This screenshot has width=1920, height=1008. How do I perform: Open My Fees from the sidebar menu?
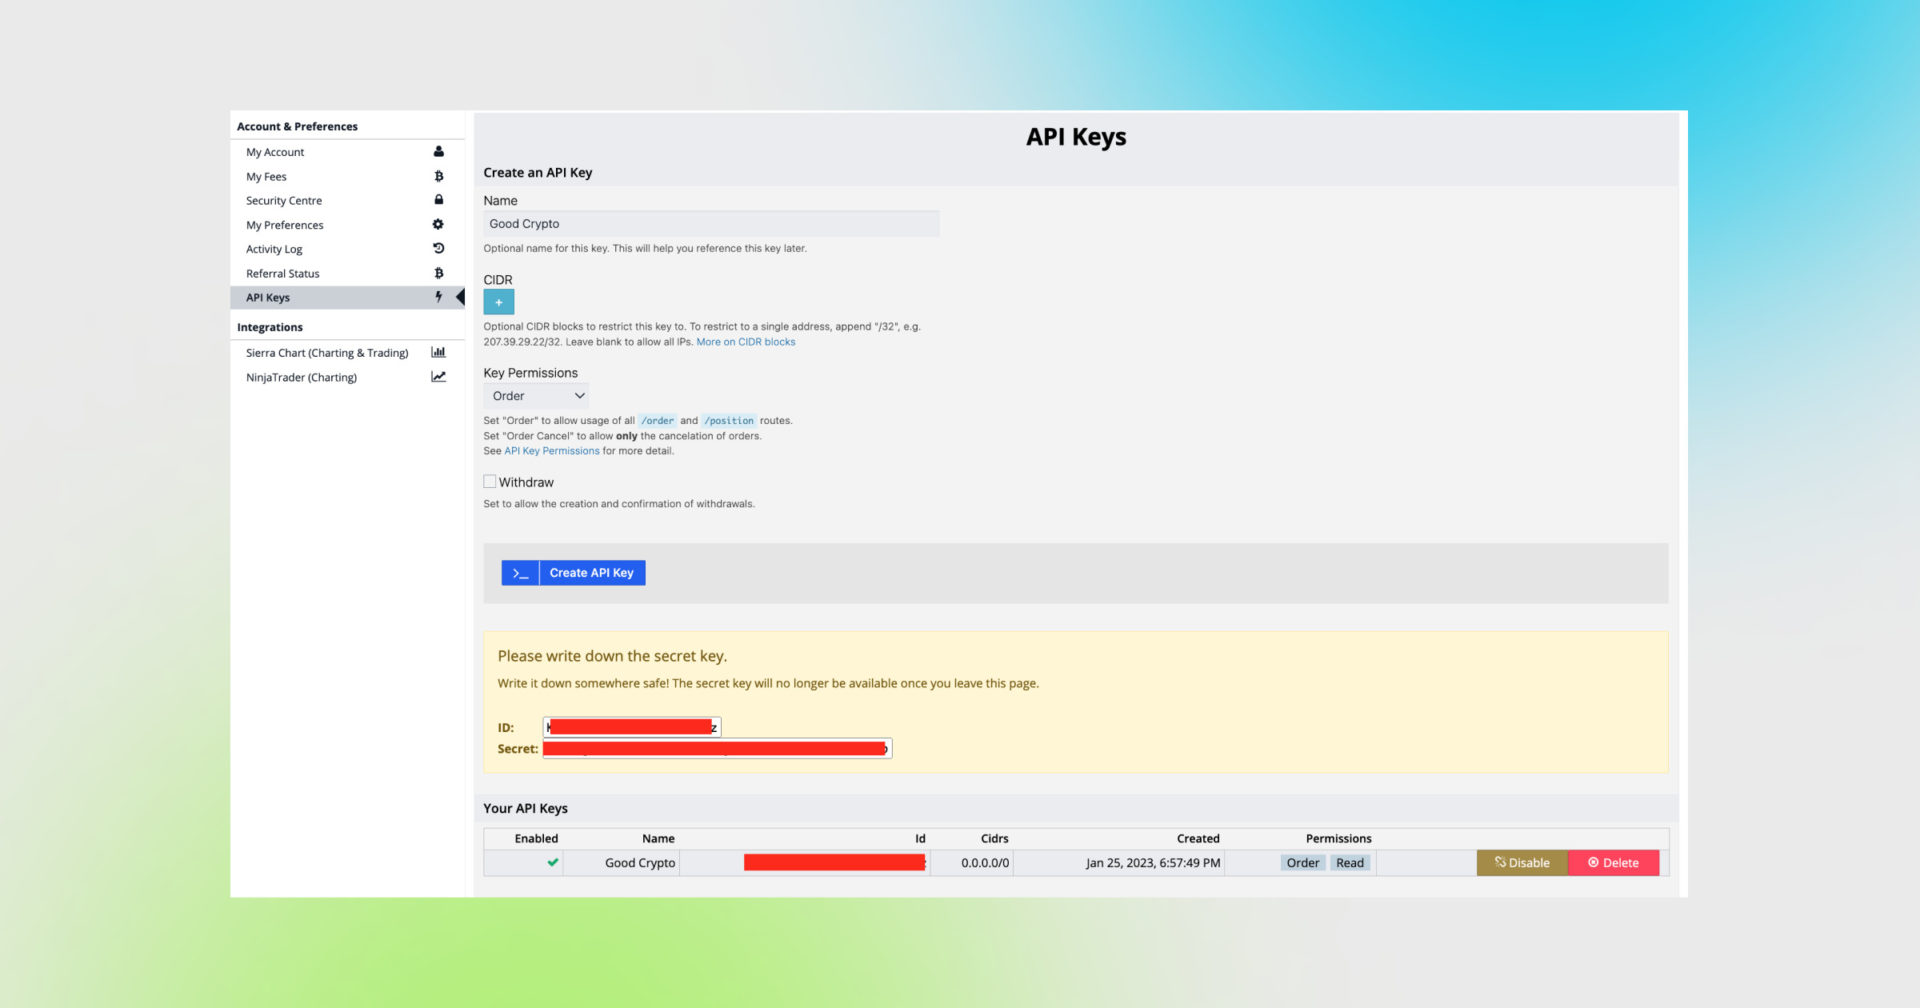pyautogui.click(x=266, y=176)
